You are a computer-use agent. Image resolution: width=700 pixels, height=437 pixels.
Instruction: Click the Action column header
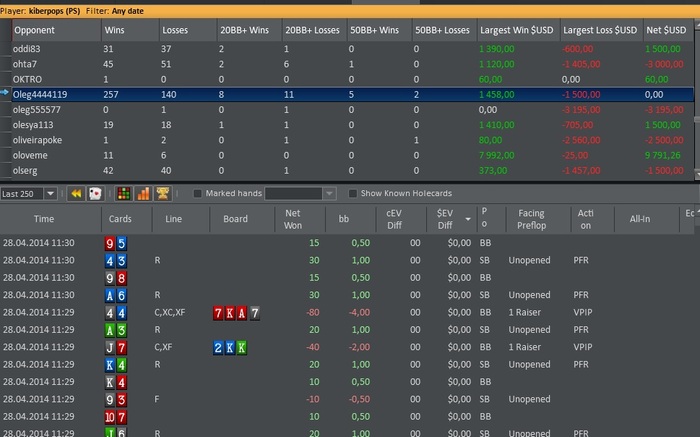tap(592, 219)
